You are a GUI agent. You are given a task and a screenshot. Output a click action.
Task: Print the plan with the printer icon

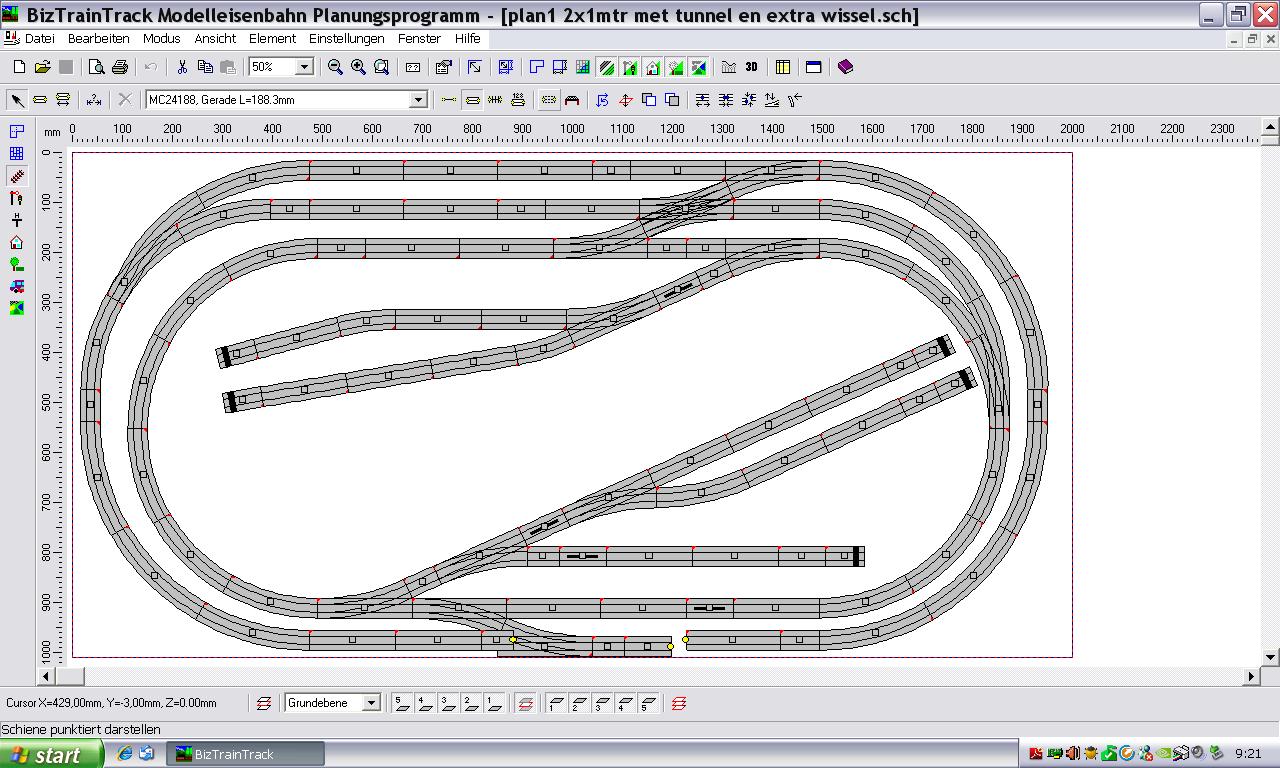coord(119,67)
